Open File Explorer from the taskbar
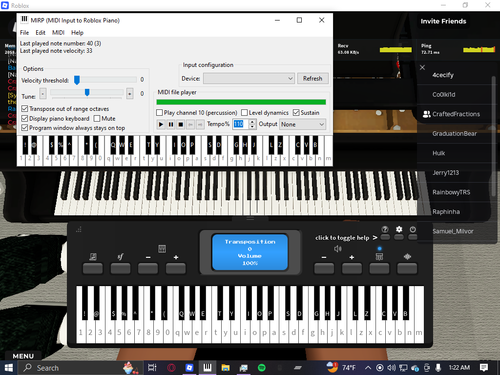The height and width of the screenshot is (375, 500). pyautogui.click(x=226, y=368)
